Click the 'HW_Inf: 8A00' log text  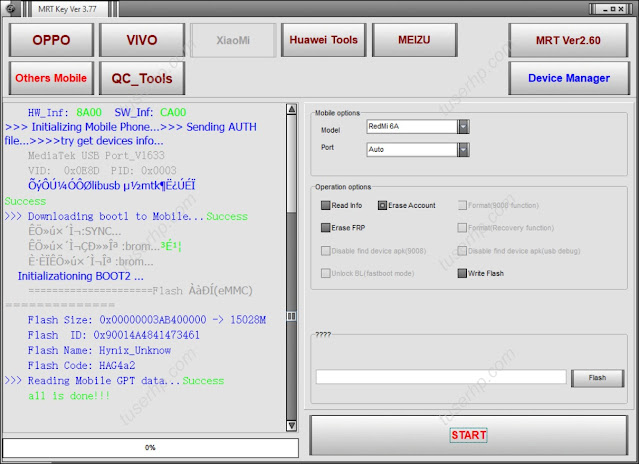[65, 112]
